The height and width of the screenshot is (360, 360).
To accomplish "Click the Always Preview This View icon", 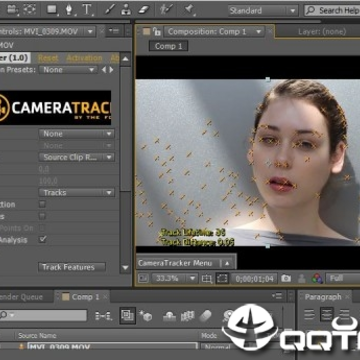I will [143, 278].
